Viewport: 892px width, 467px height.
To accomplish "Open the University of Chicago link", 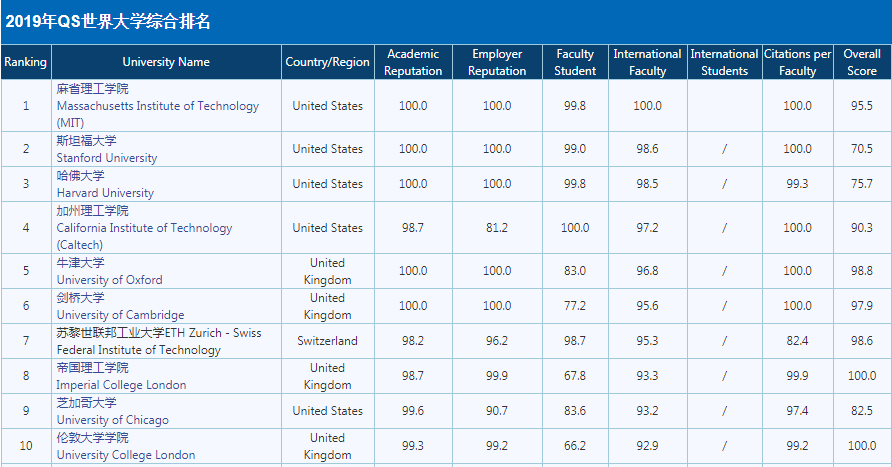I will click(x=112, y=420).
